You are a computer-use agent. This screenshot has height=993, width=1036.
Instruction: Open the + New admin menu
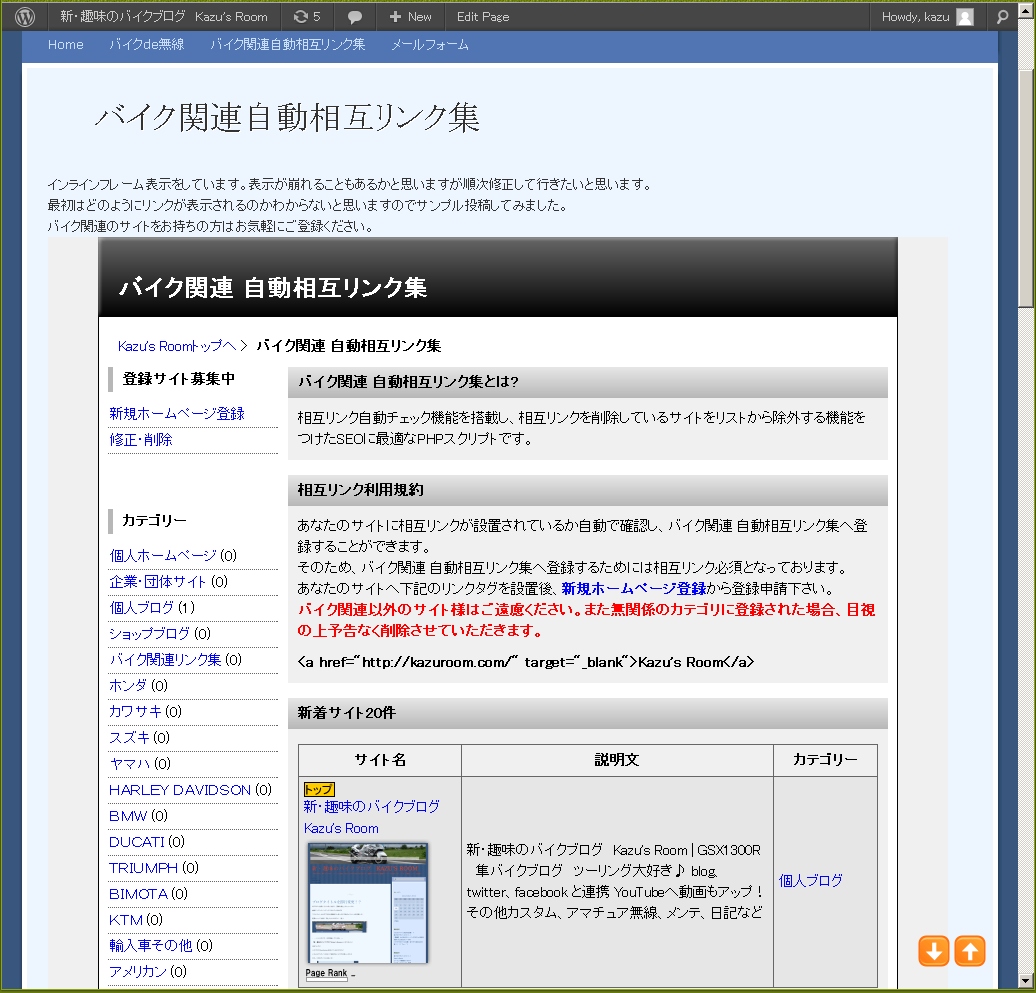click(410, 17)
